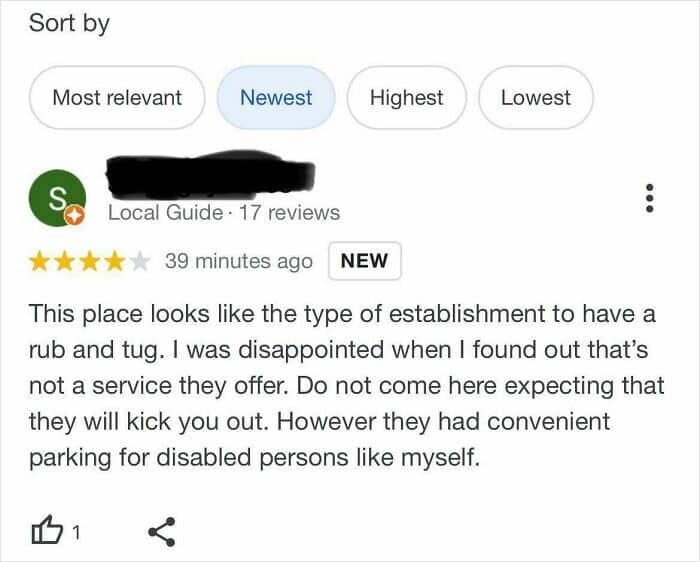The image size is (700, 562).
Task: Click the like count number
Action: coord(76,533)
